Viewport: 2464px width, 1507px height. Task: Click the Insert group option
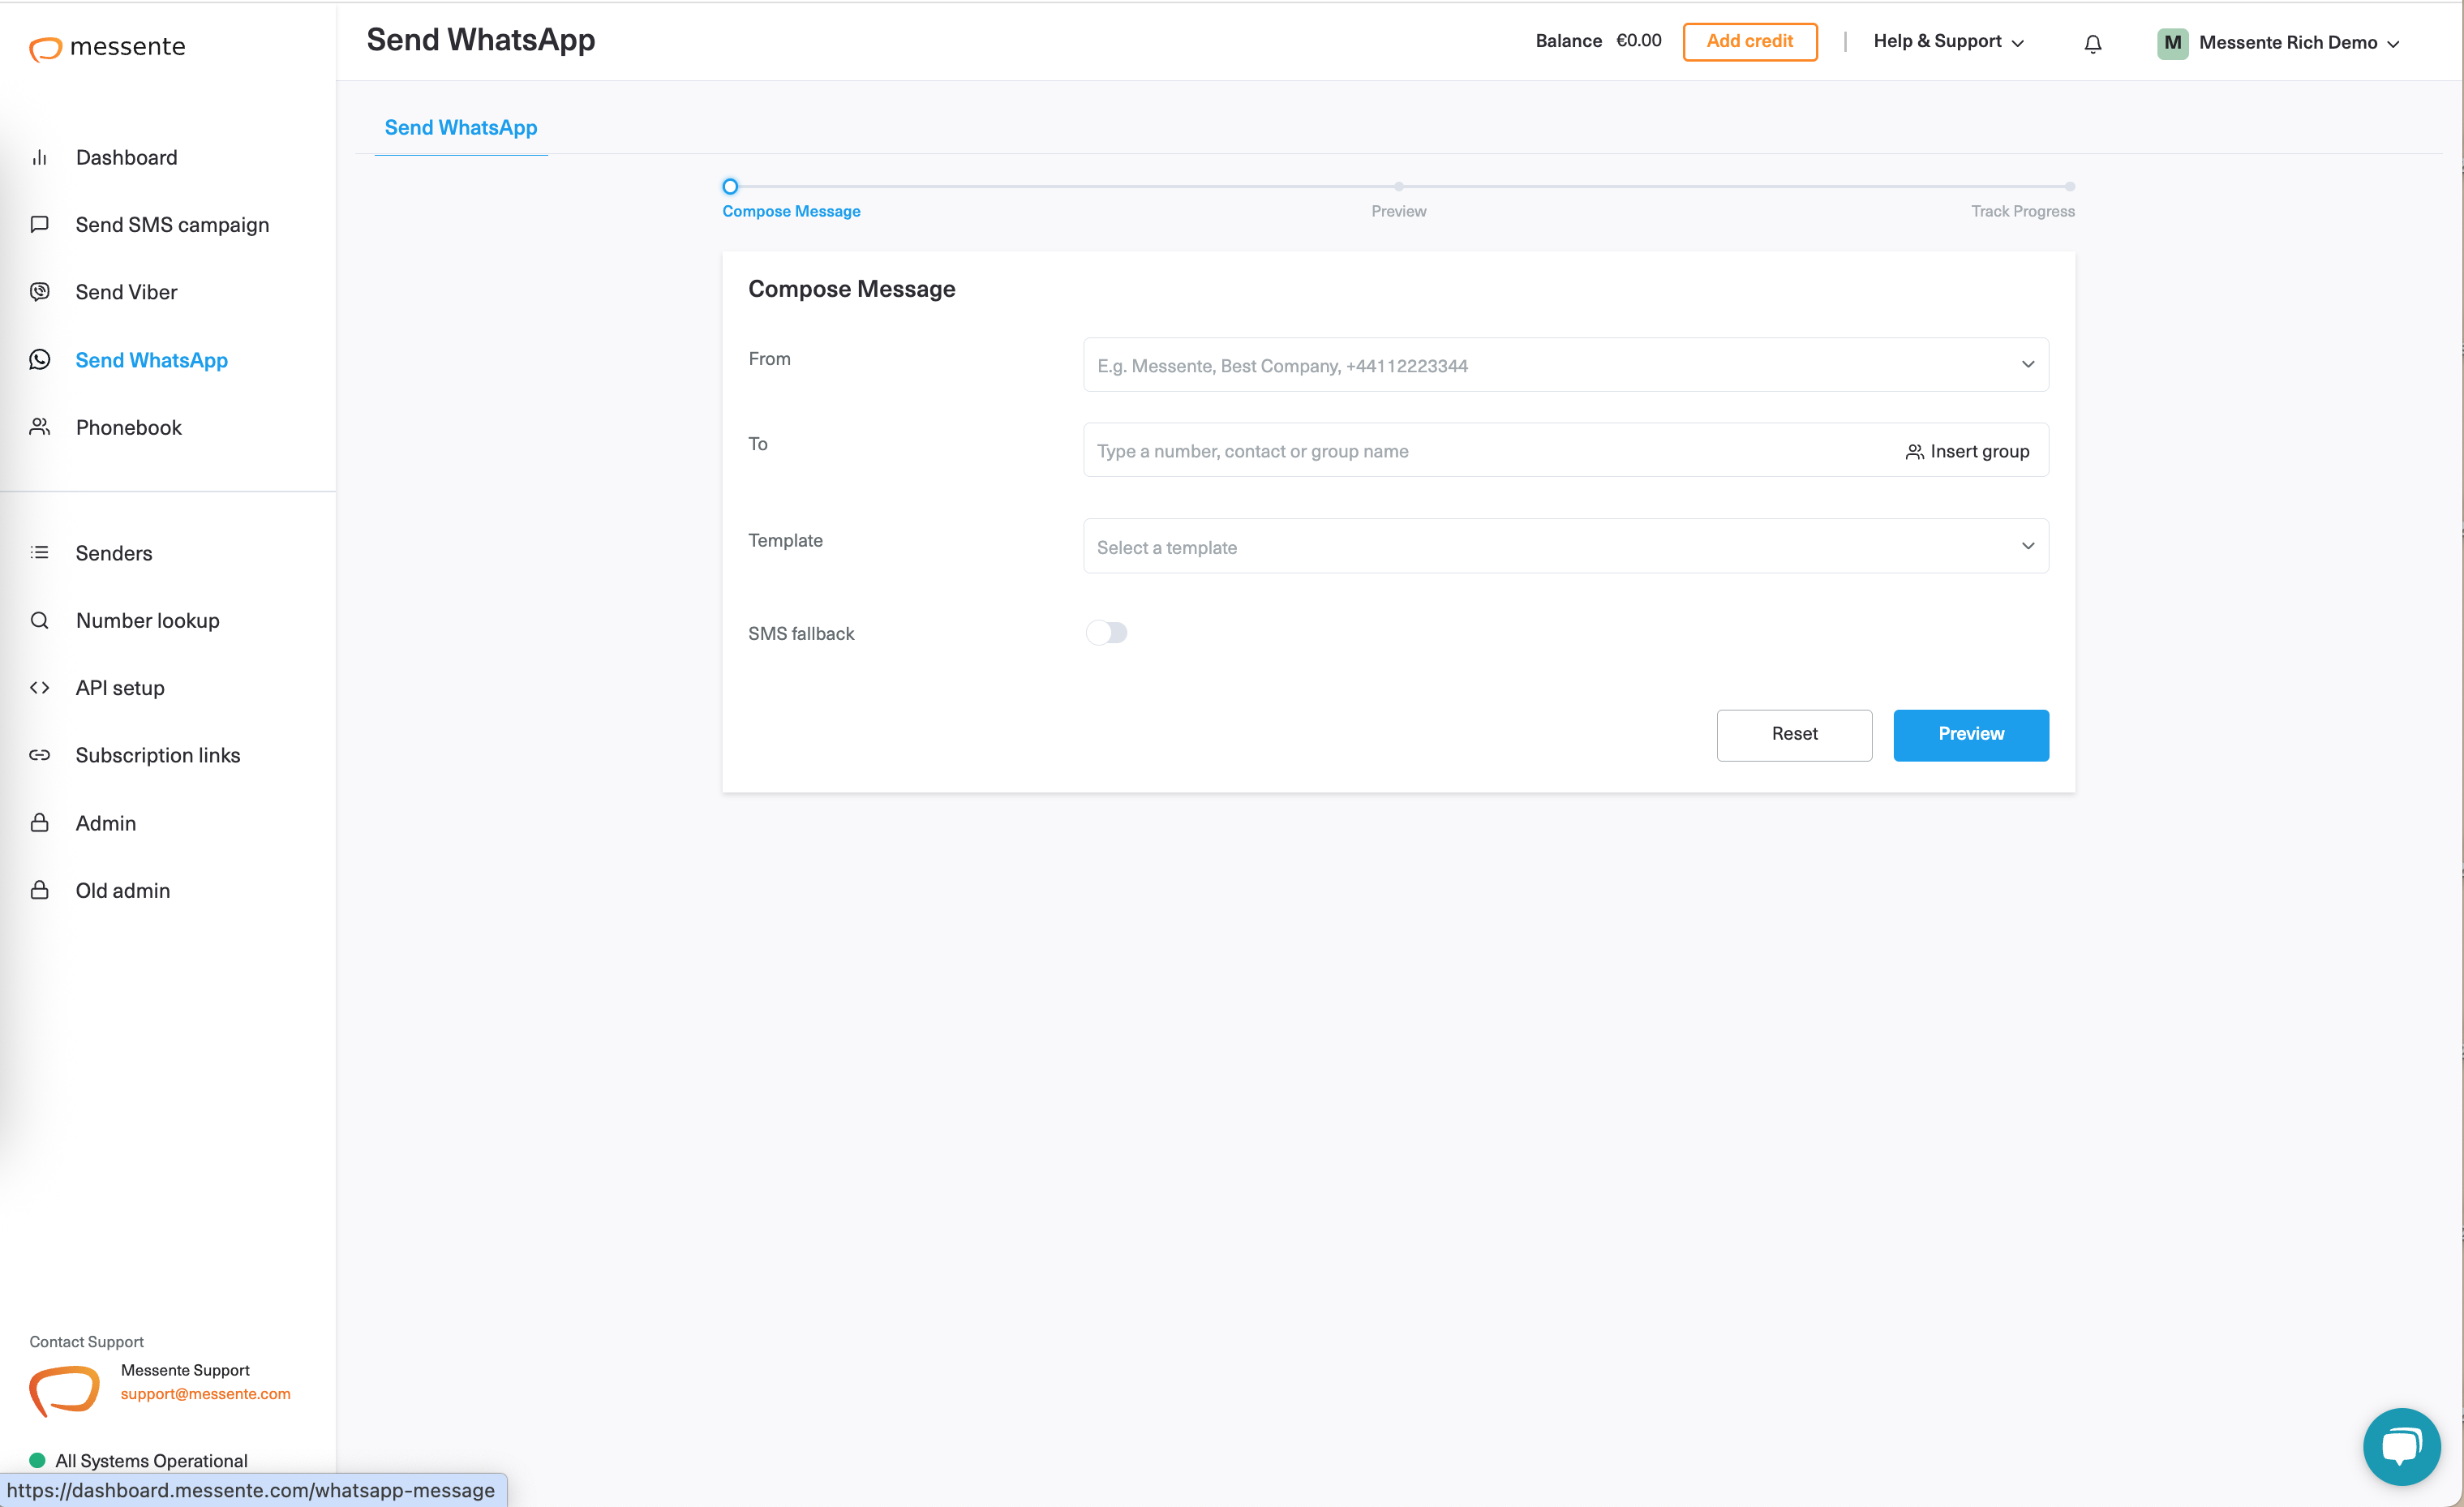[1967, 451]
